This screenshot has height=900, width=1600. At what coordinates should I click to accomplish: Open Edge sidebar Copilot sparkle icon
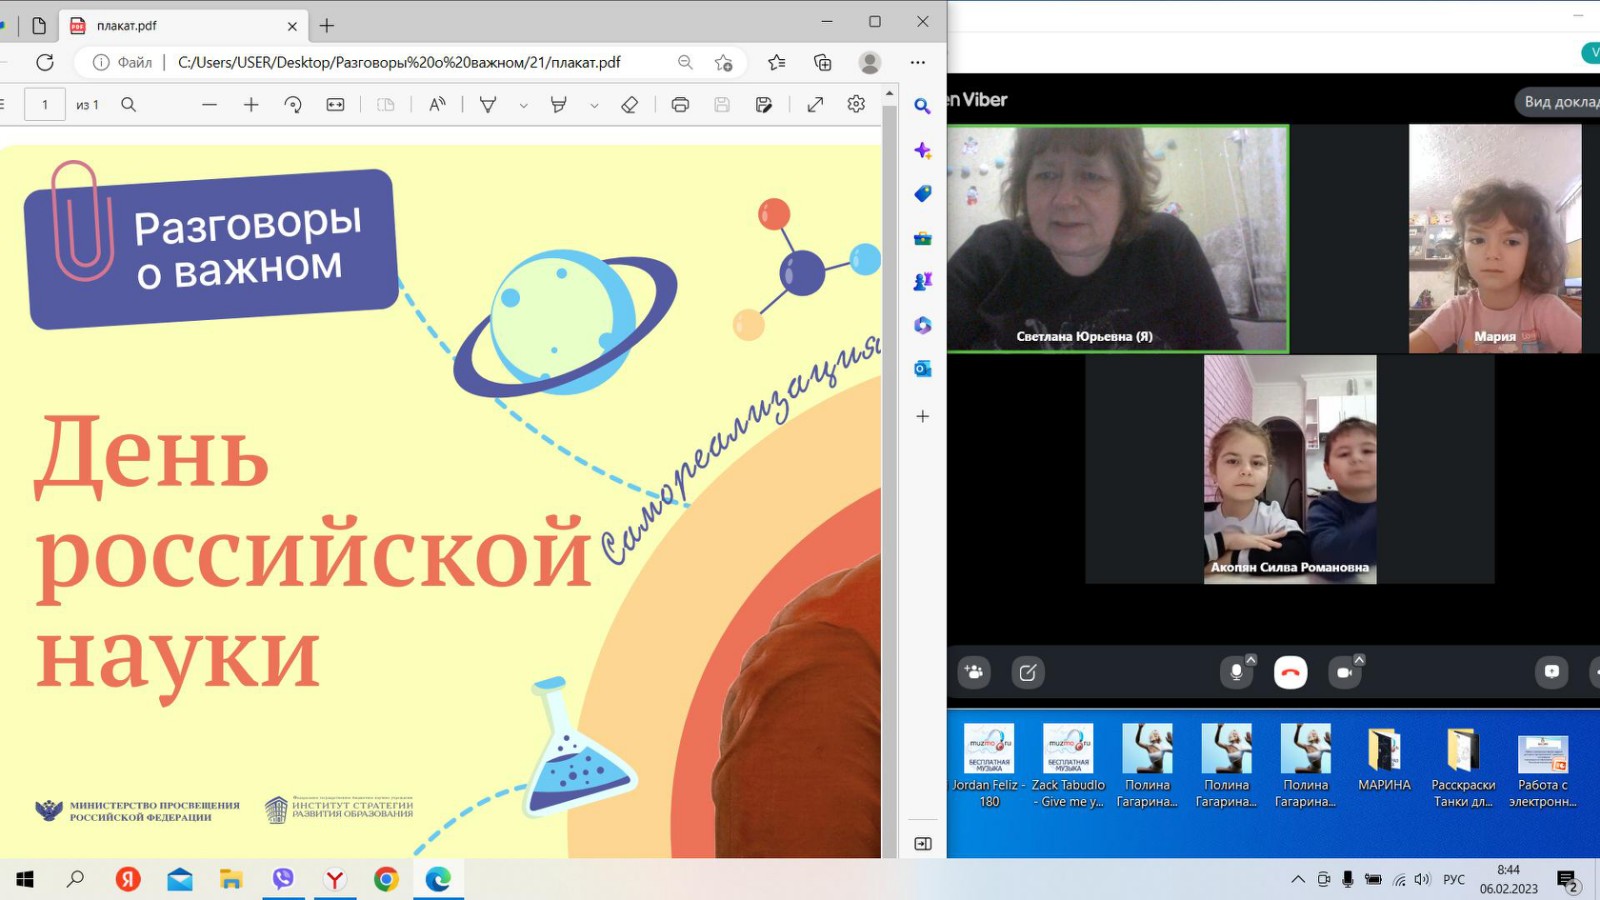pos(923,150)
